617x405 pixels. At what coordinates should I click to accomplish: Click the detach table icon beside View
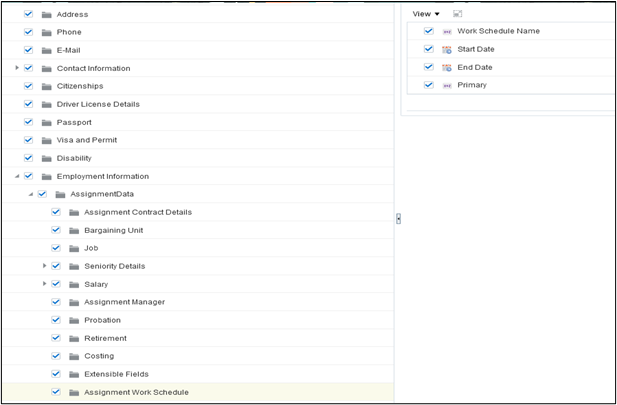coord(457,14)
